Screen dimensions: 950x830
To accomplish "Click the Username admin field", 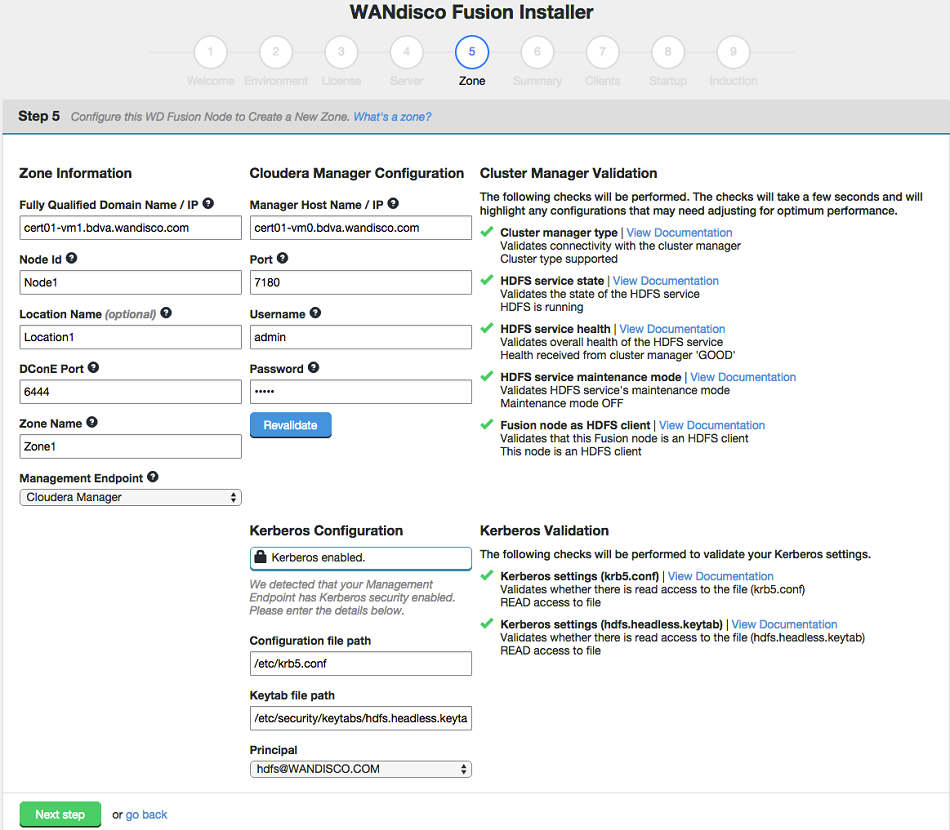I will click(x=360, y=337).
